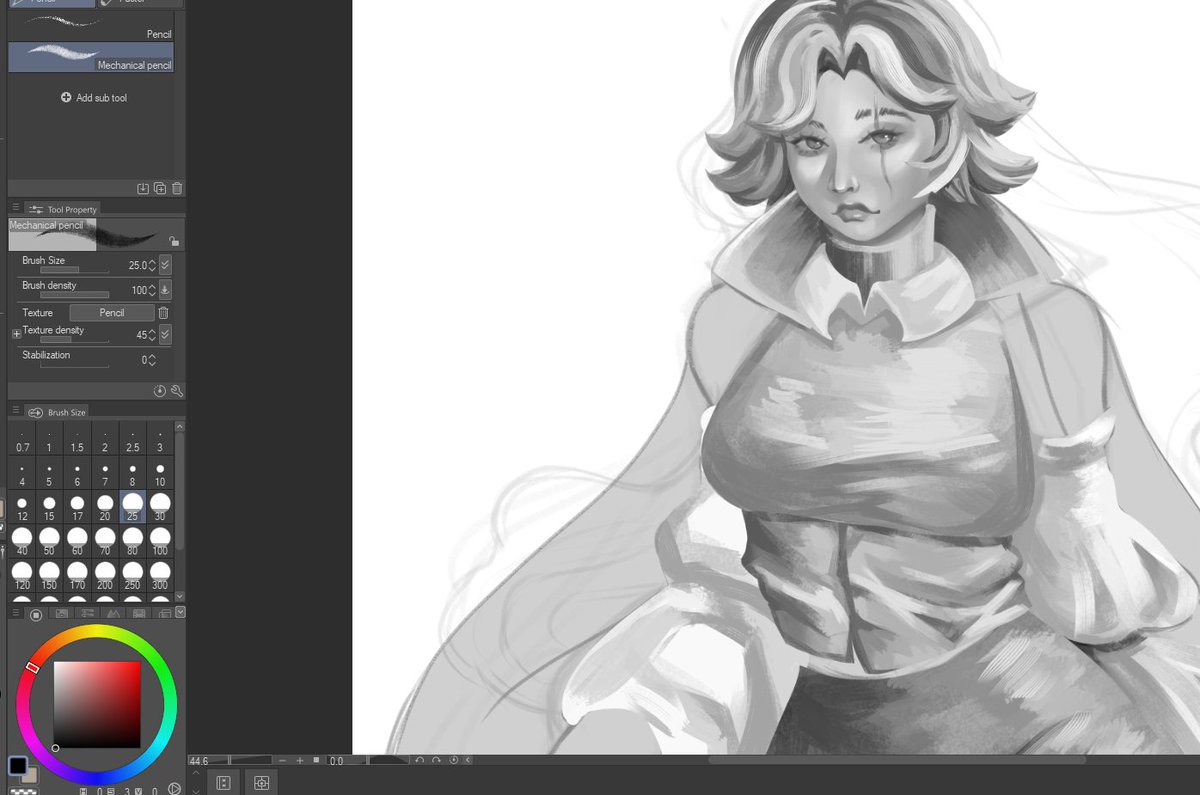Step Stabilization value 0
Viewport: 1200px width, 795px height.
[x=152, y=360]
